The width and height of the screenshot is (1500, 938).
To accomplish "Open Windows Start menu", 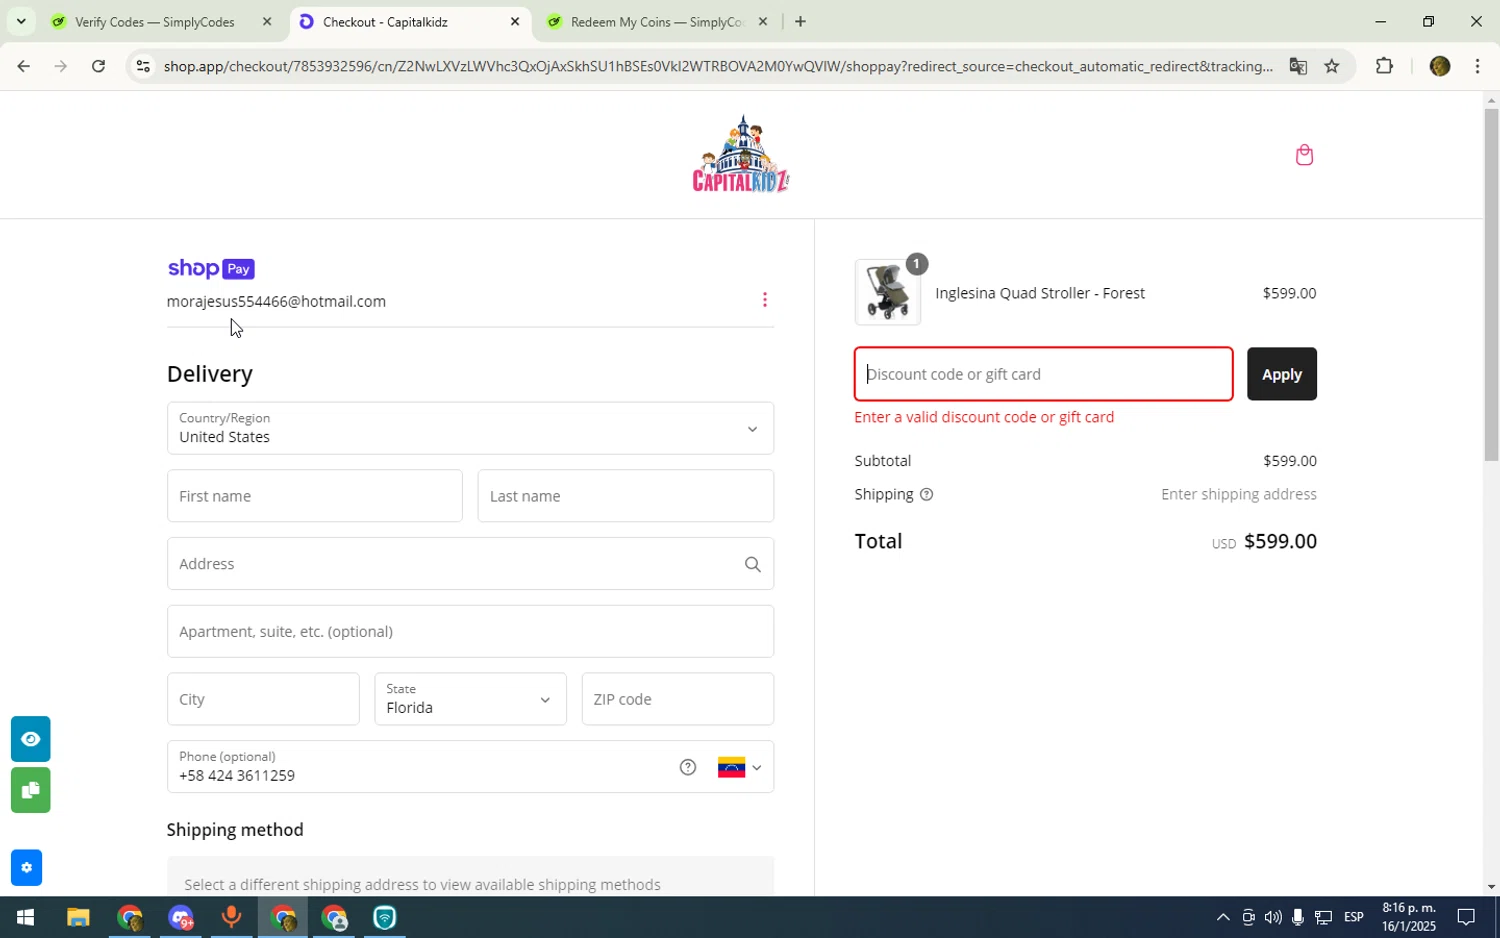I will click(x=25, y=917).
